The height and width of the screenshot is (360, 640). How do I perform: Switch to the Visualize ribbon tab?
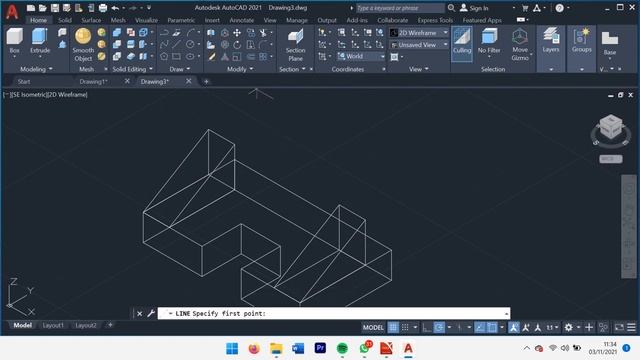pyautogui.click(x=146, y=20)
